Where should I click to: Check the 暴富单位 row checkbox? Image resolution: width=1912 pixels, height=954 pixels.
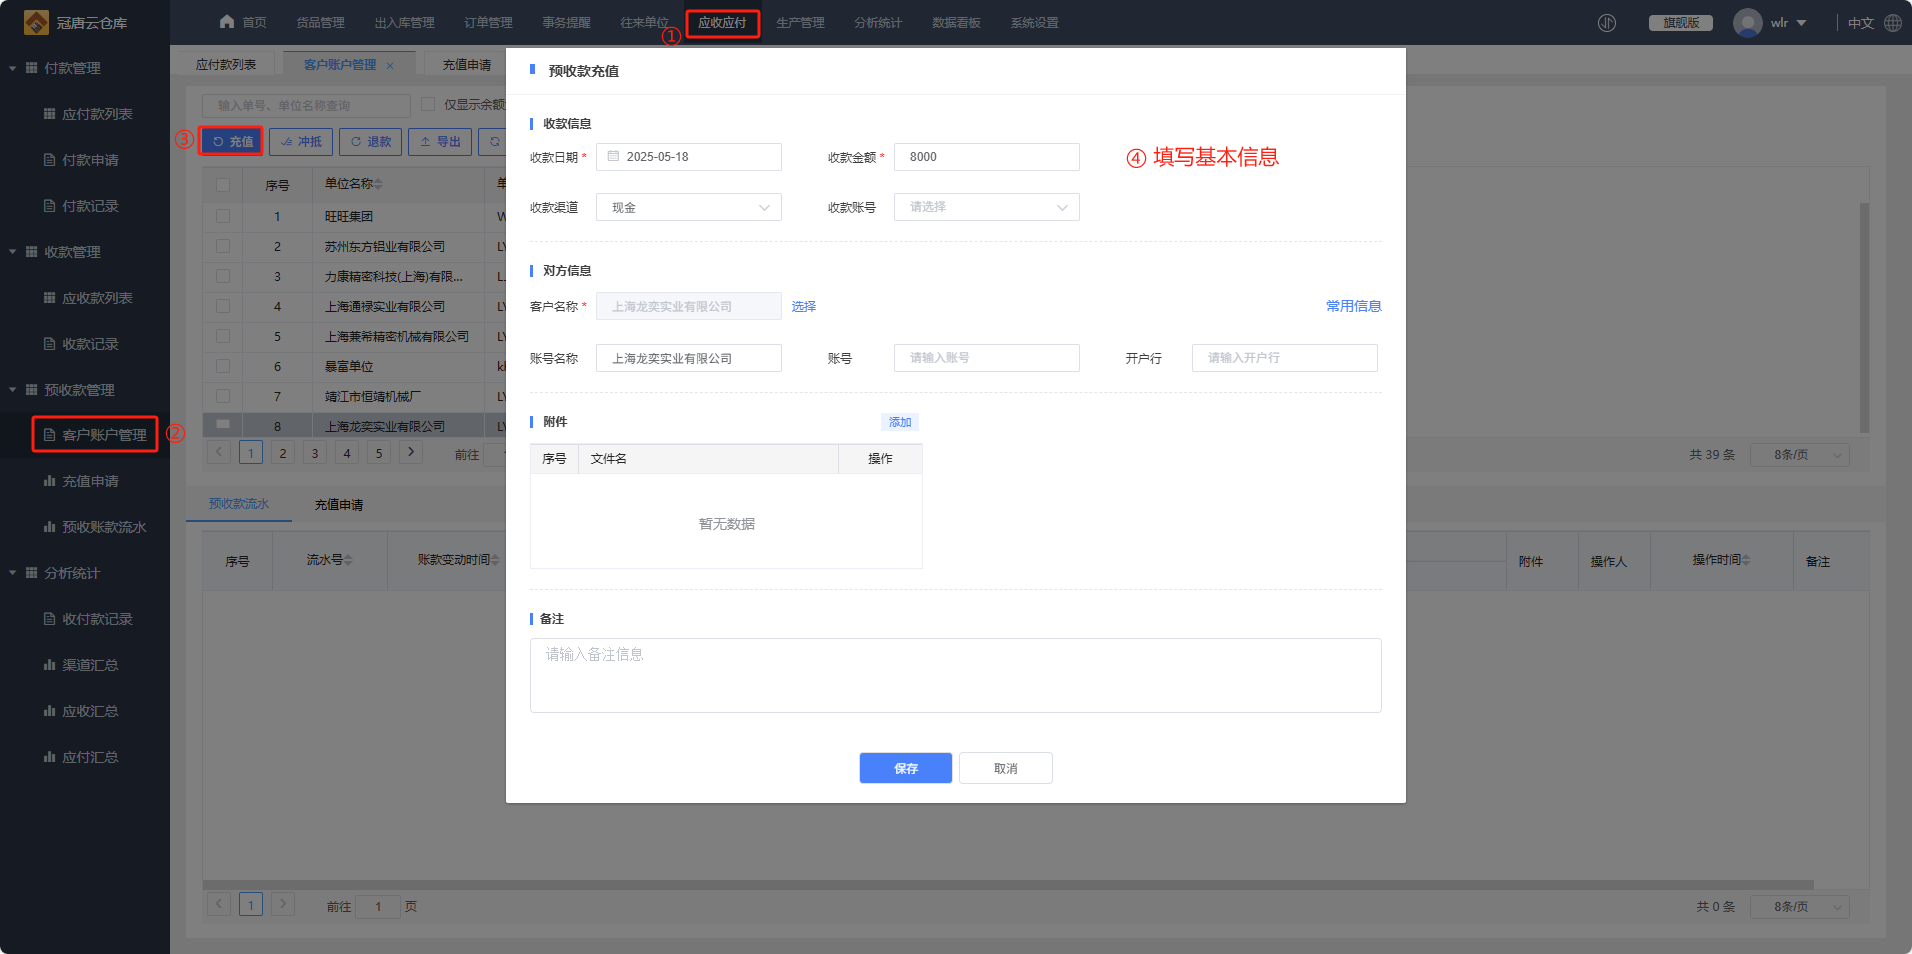coord(223,366)
